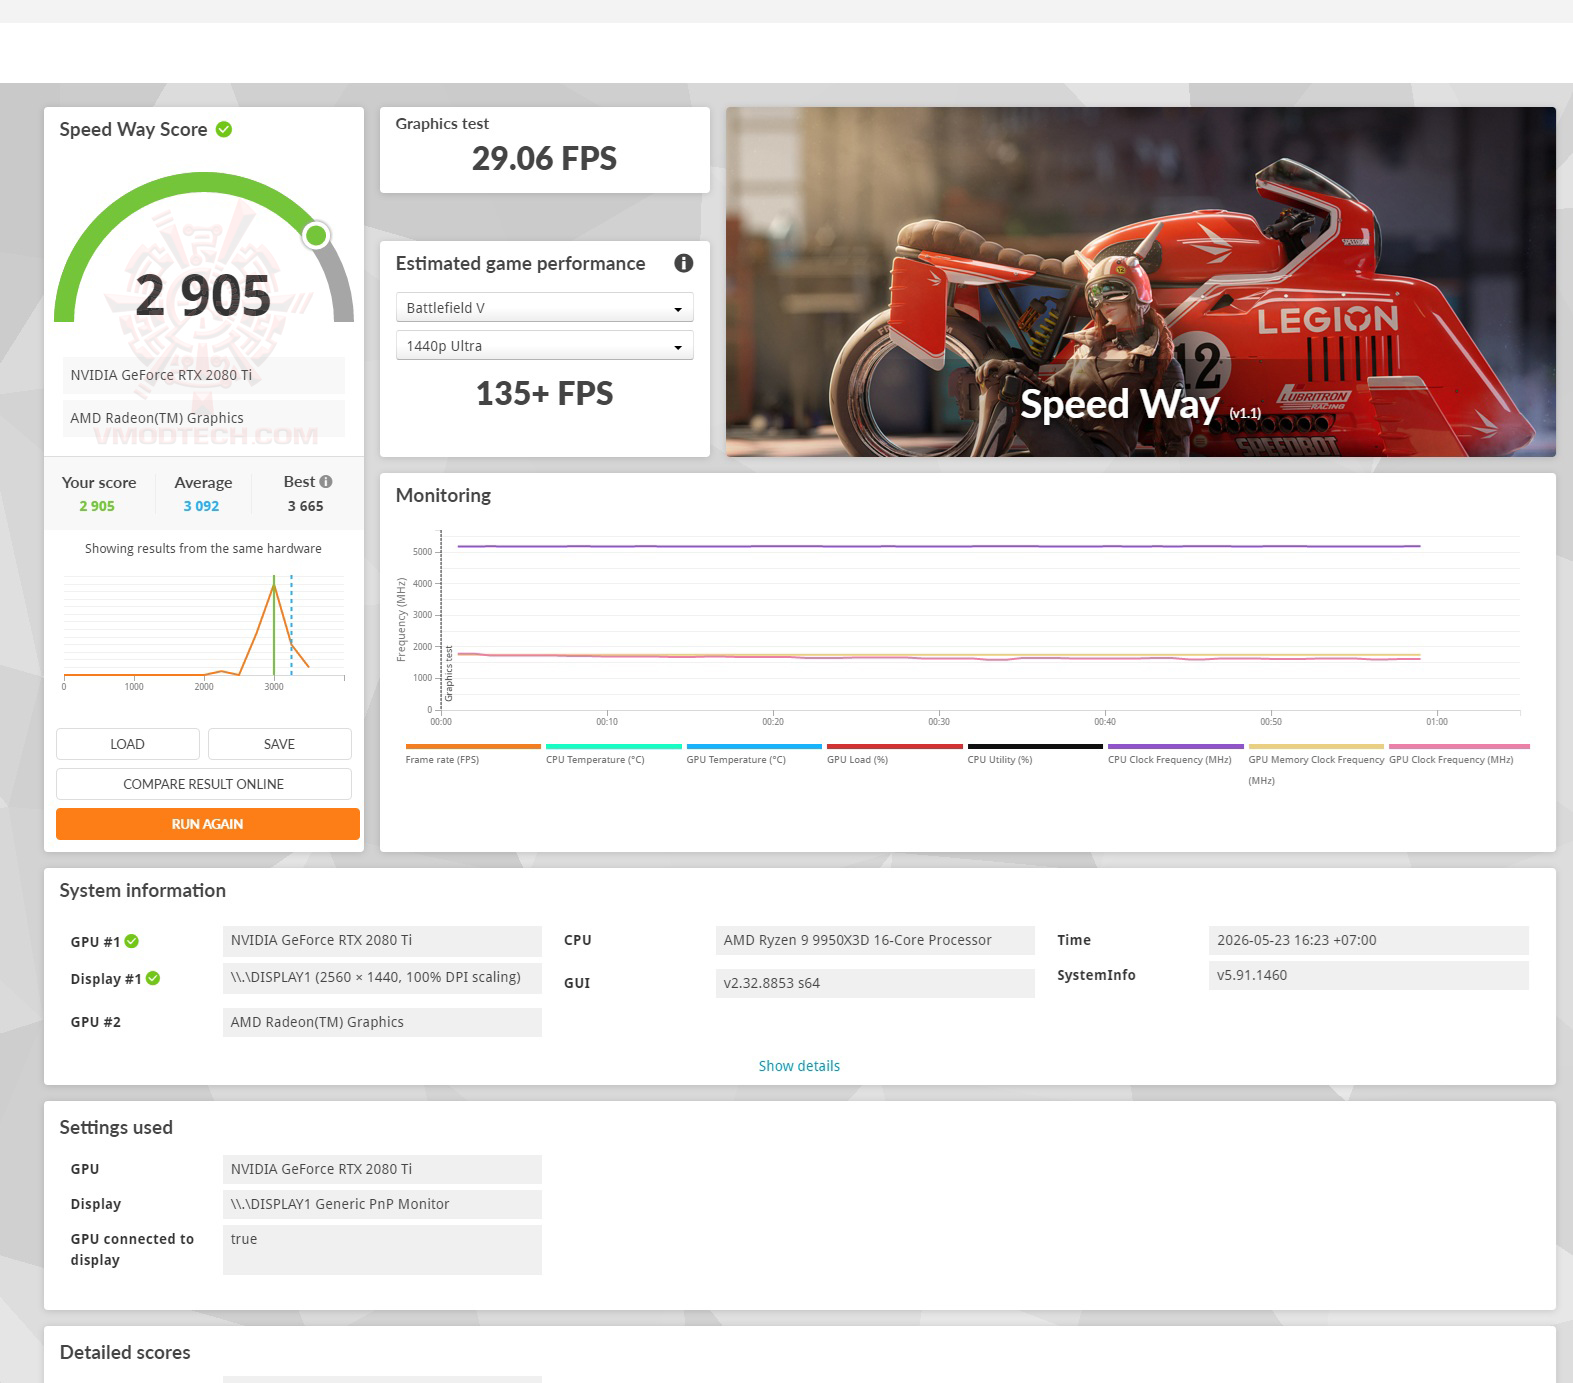The height and width of the screenshot is (1383, 1573).
Task: Click the GPU #1 green check icon
Action: [x=132, y=941]
